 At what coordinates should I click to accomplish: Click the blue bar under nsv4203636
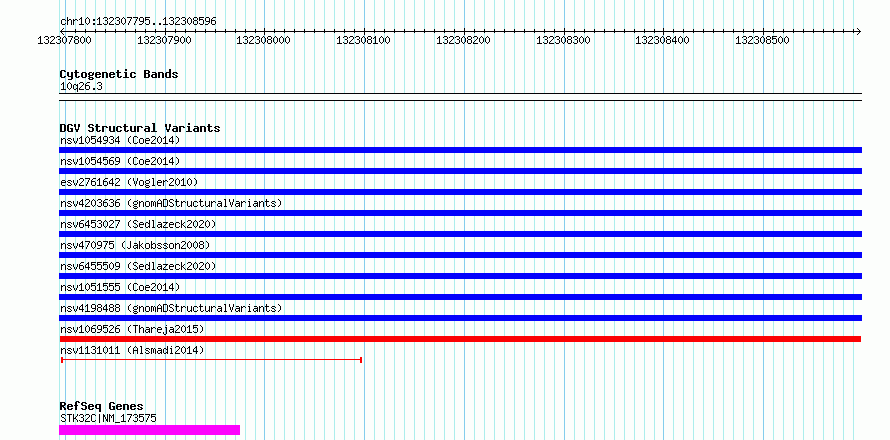click(x=460, y=213)
